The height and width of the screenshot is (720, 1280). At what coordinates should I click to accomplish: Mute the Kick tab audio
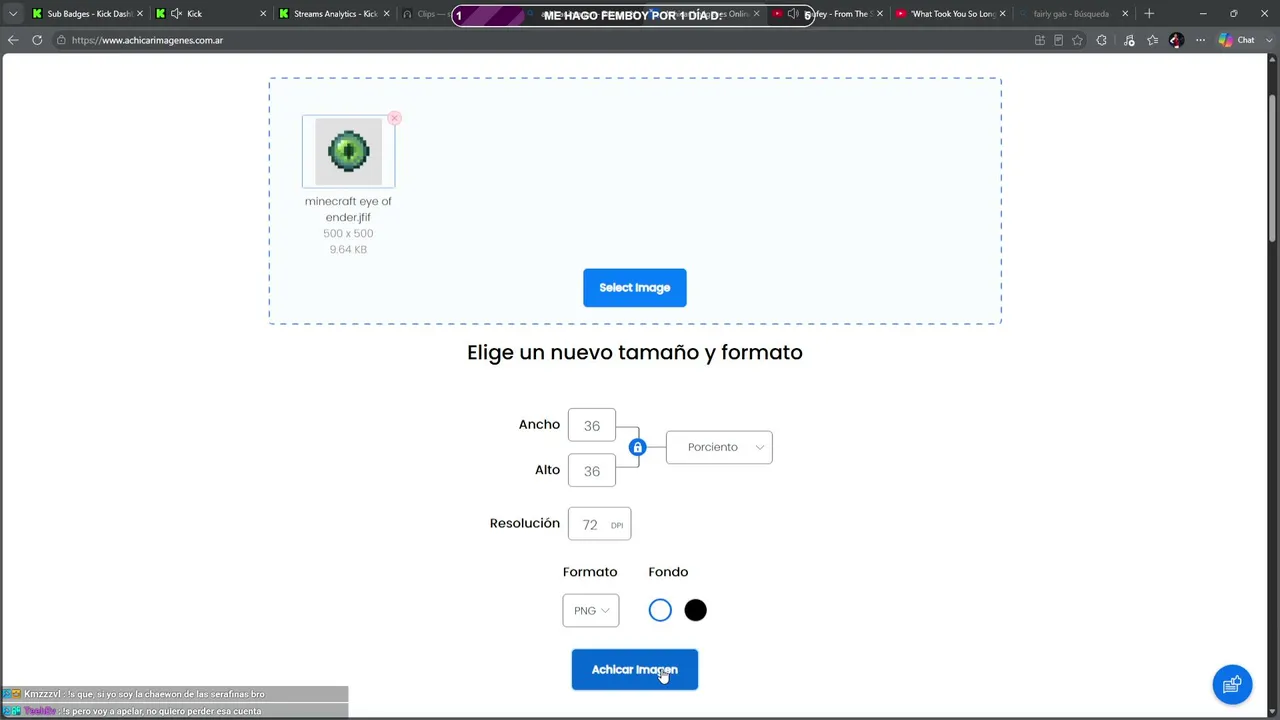176,14
